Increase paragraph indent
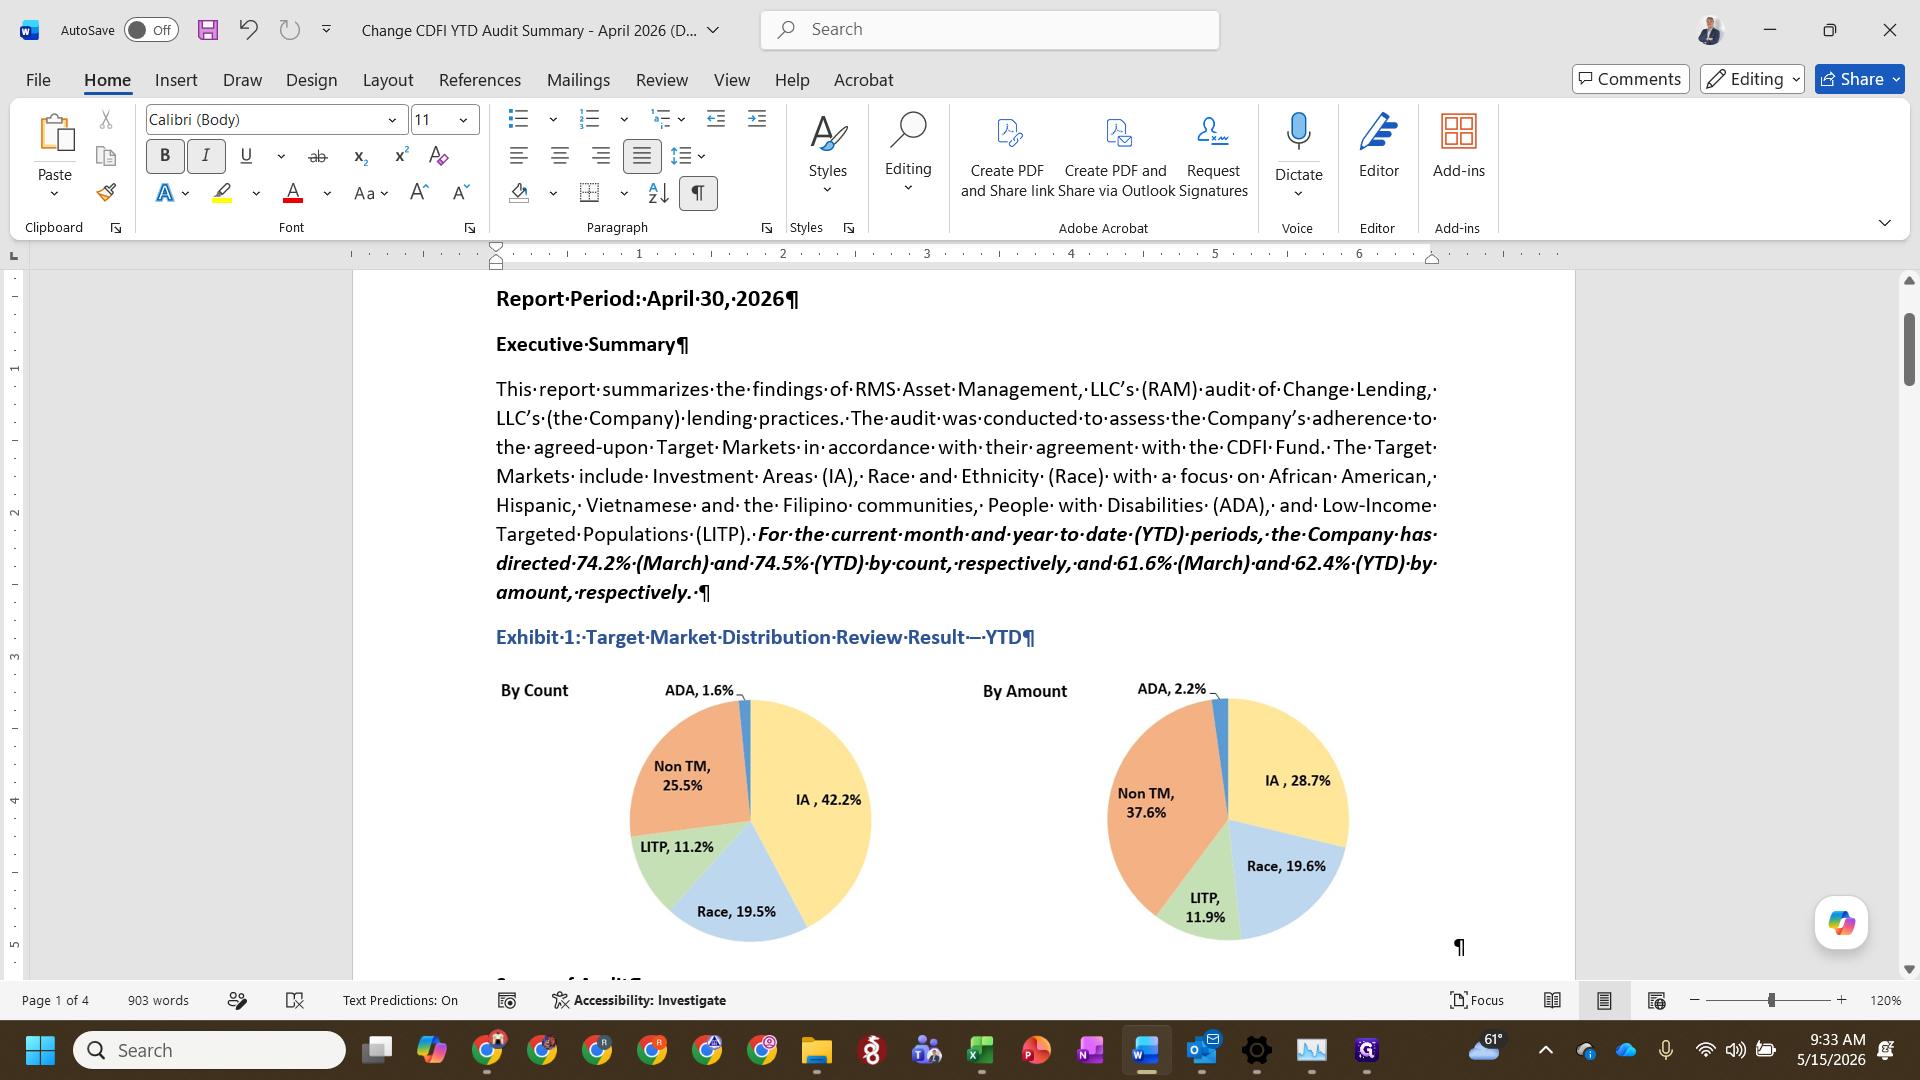 point(757,119)
